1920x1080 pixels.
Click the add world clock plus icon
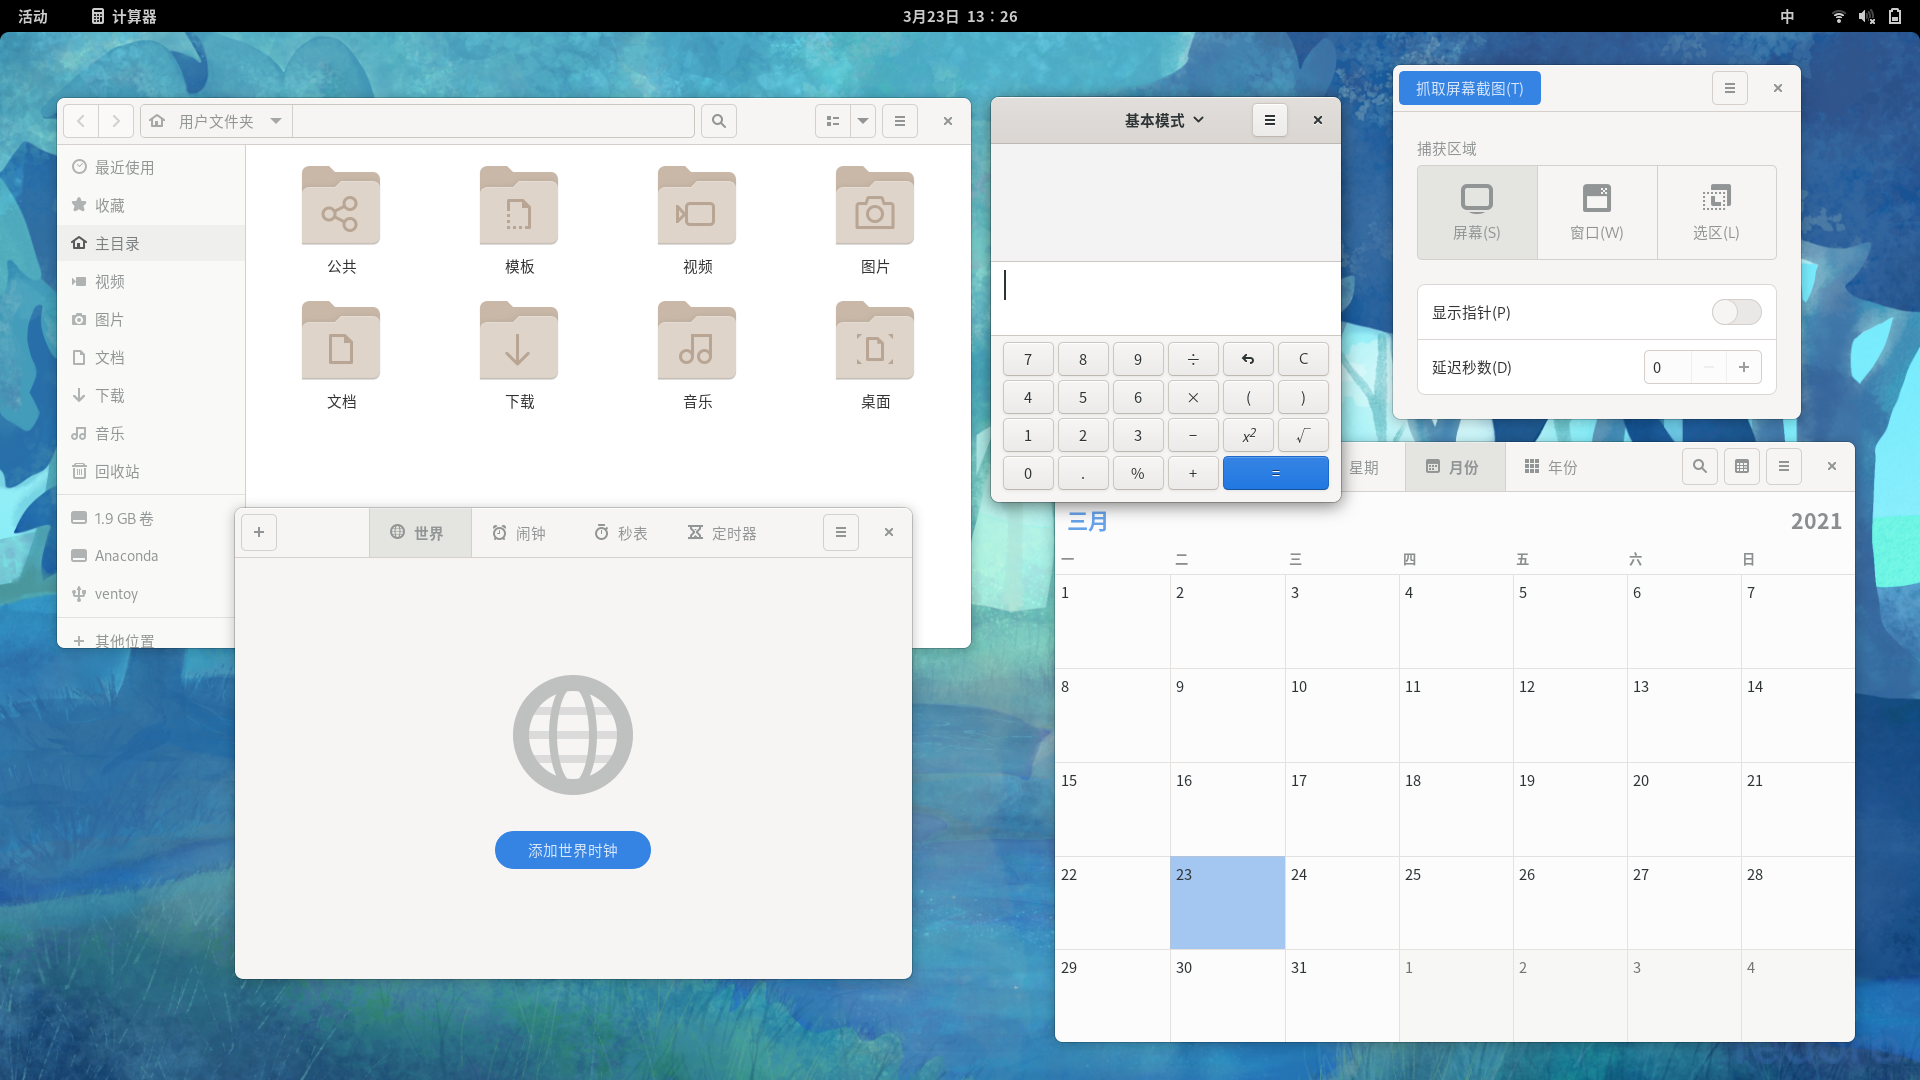259,532
